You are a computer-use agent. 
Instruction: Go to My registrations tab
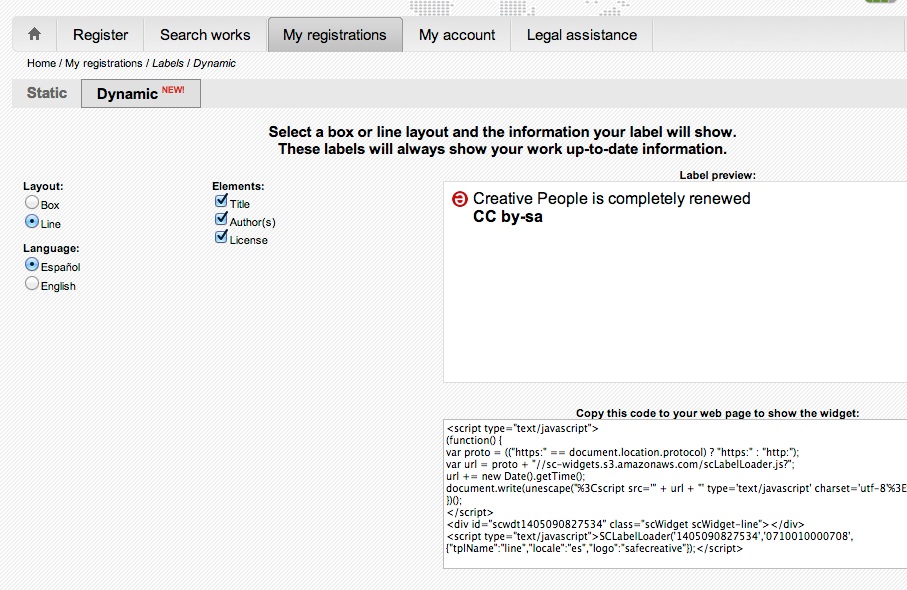point(334,35)
